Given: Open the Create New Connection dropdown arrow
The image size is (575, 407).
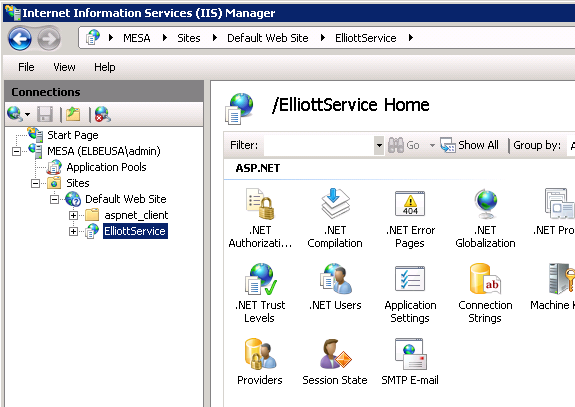Looking at the screenshot, I should pos(28,114).
